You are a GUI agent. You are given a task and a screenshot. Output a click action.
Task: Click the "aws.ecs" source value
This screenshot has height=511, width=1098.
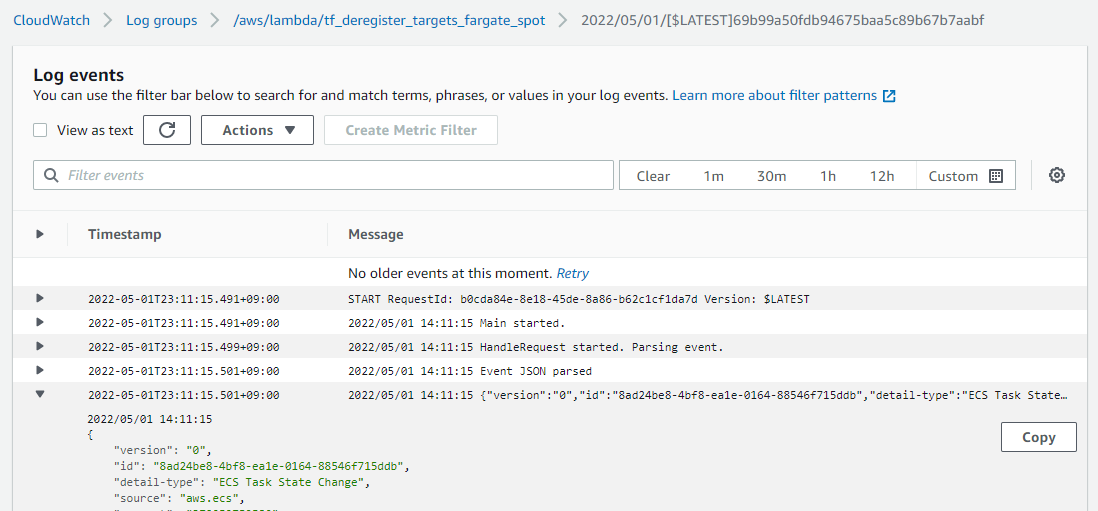coord(207,498)
